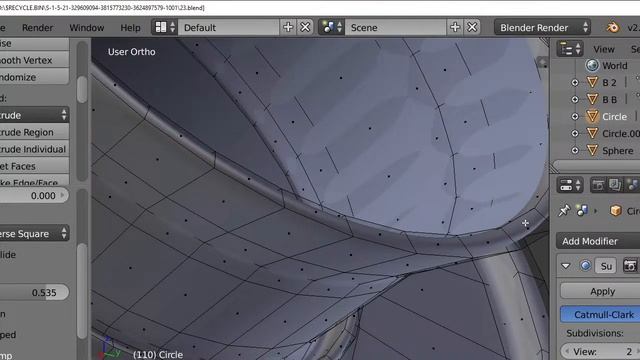Delete the Default screen layout
Viewport: 640px width, 360px height.
click(305, 27)
